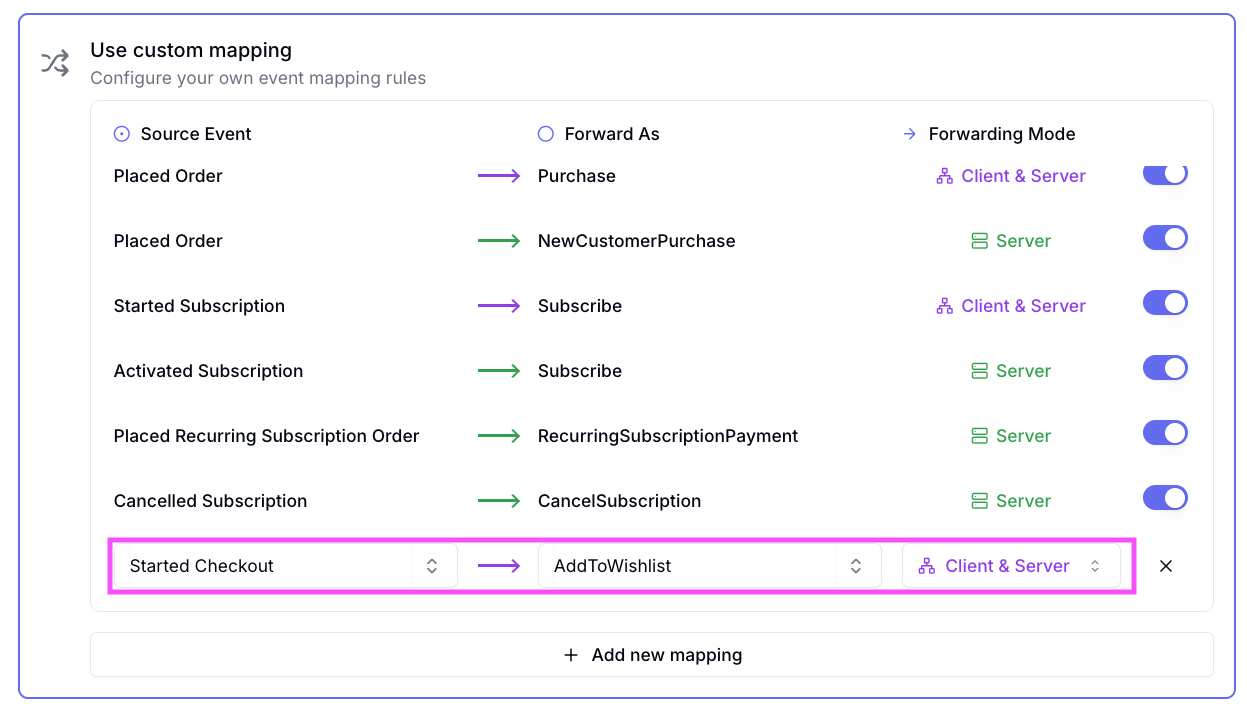Click the server icon on the CancelSubscription row
The image size is (1247, 714).
point(979,500)
